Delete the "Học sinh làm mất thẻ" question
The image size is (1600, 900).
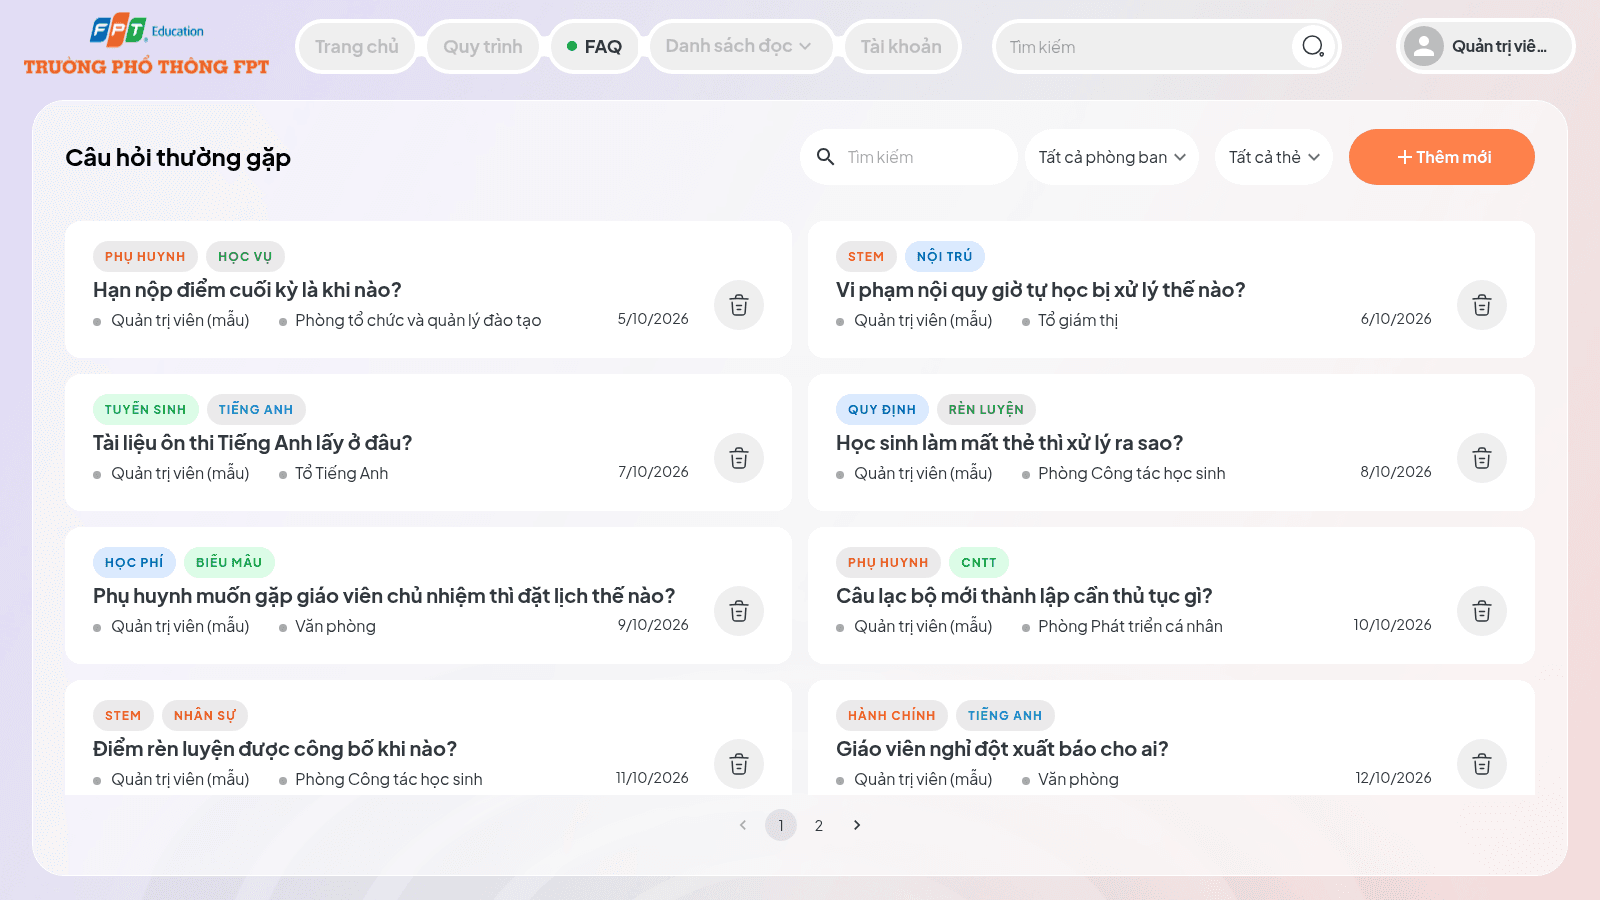[x=1482, y=458]
